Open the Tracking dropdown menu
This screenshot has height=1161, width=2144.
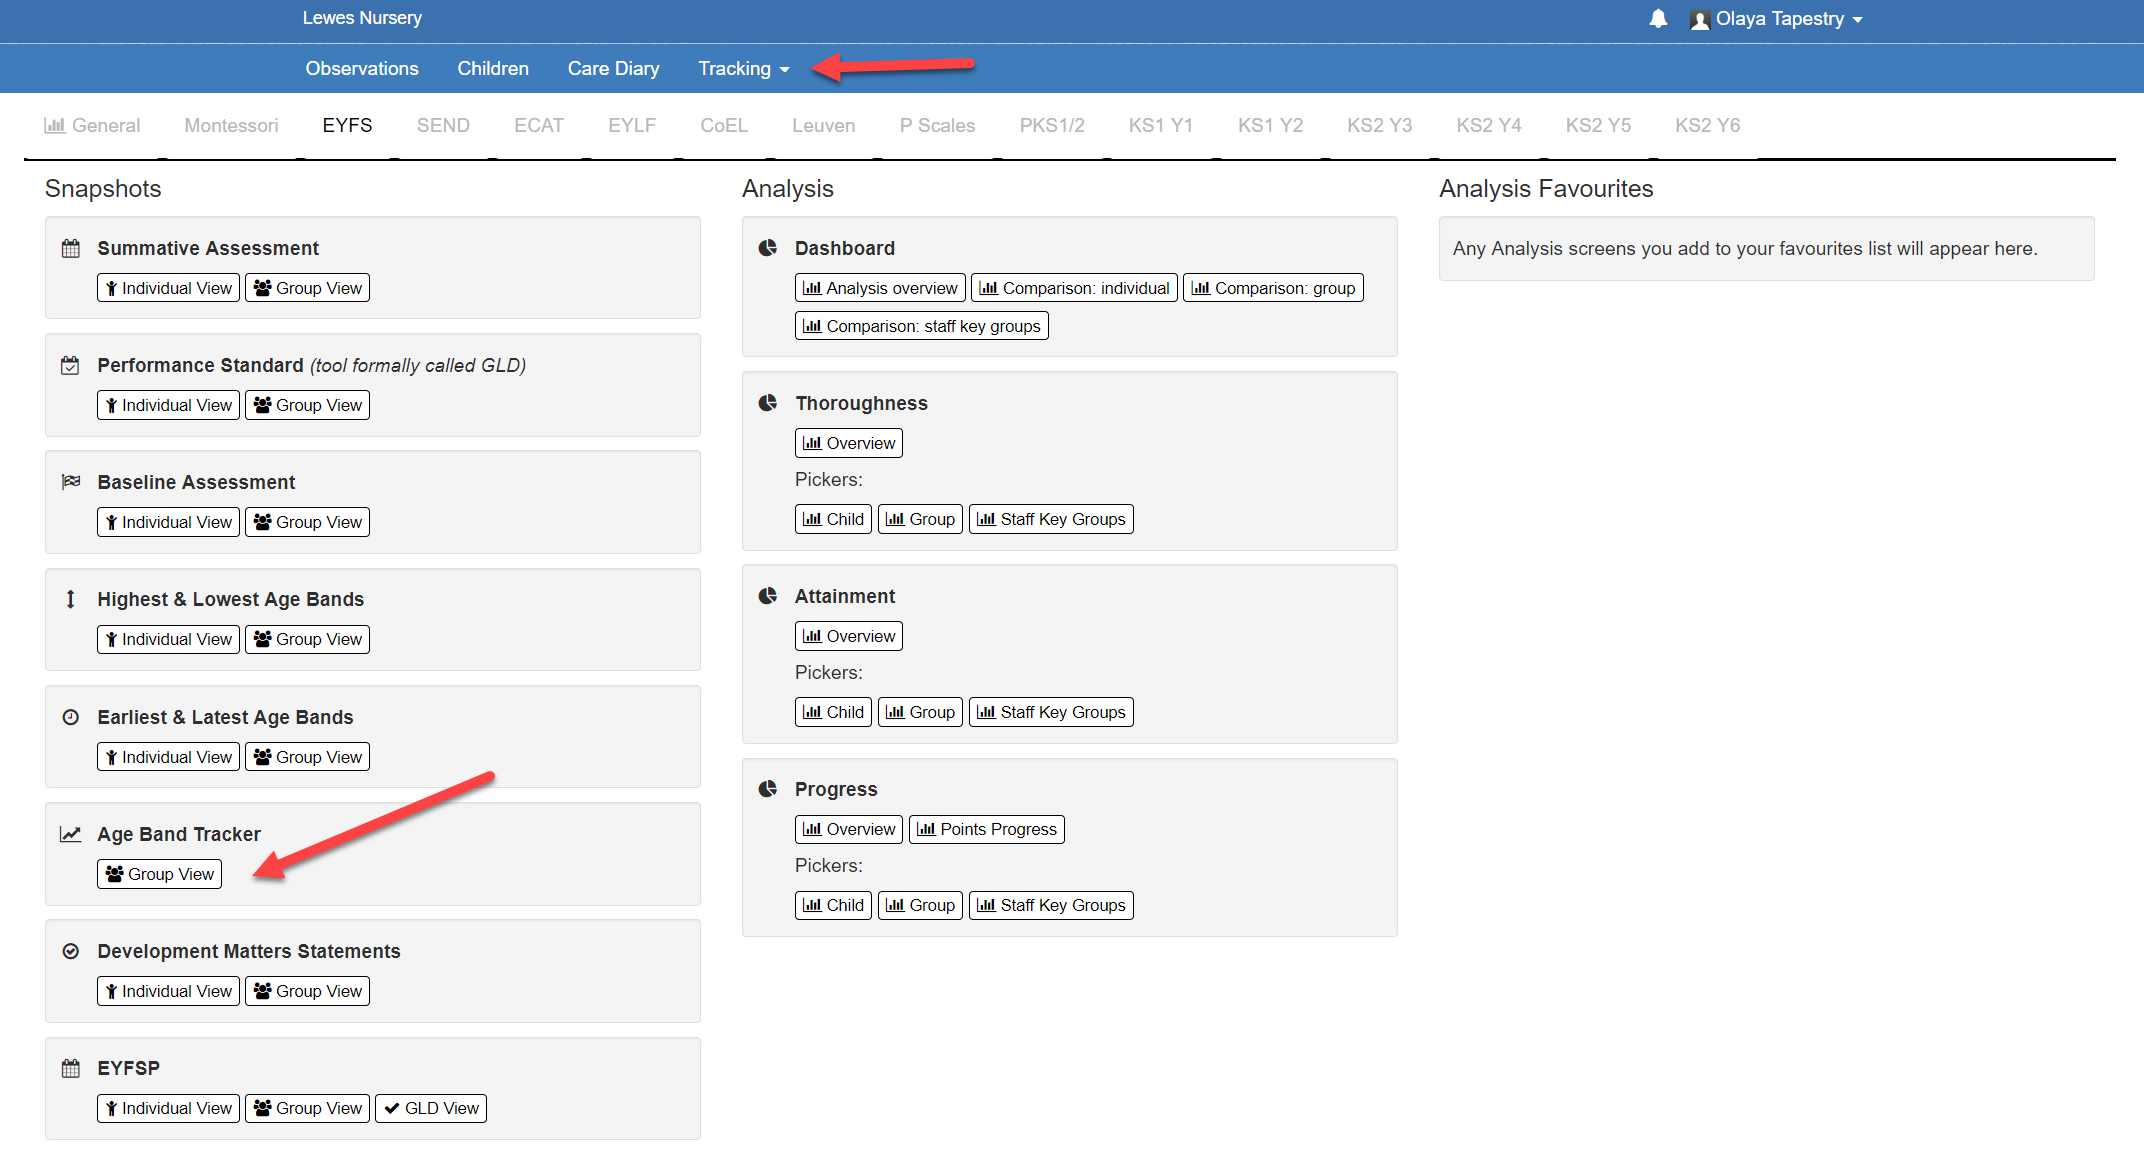click(x=743, y=69)
